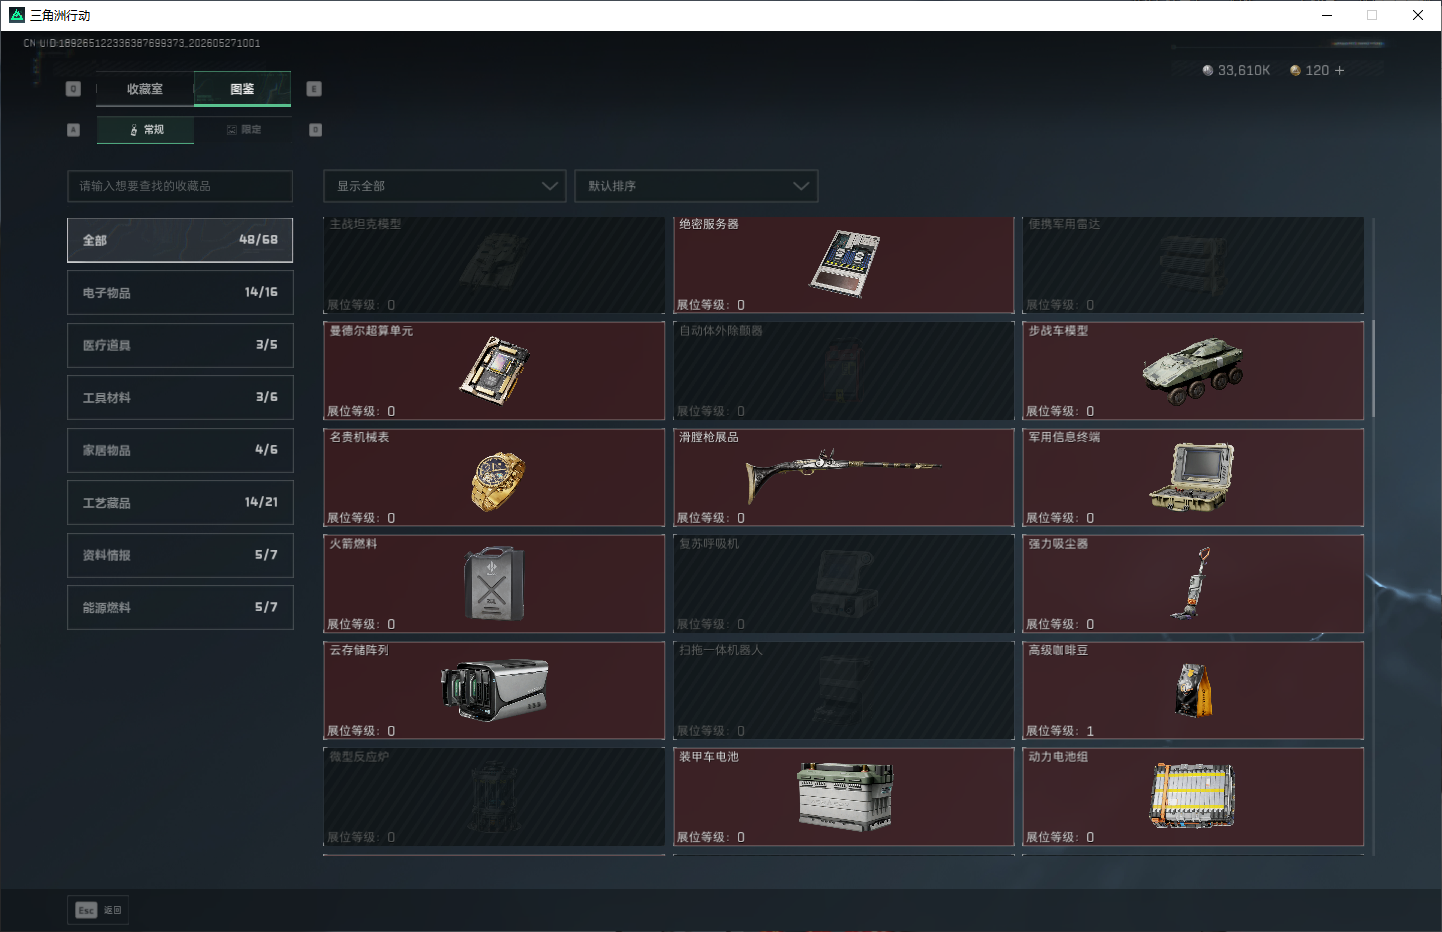The width and height of the screenshot is (1442, 932).
Task: Click the military info terminal icon
Action: click(1191, 476)
